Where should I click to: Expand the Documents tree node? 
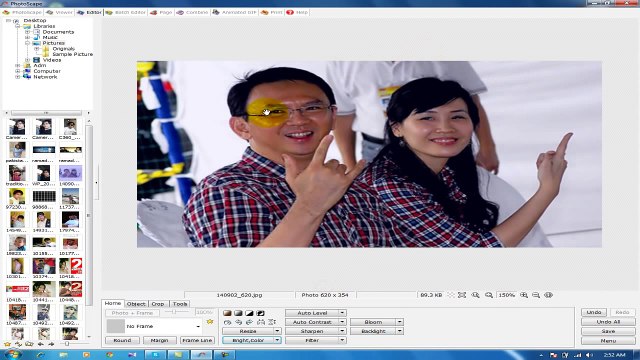[x=27, y=32]
